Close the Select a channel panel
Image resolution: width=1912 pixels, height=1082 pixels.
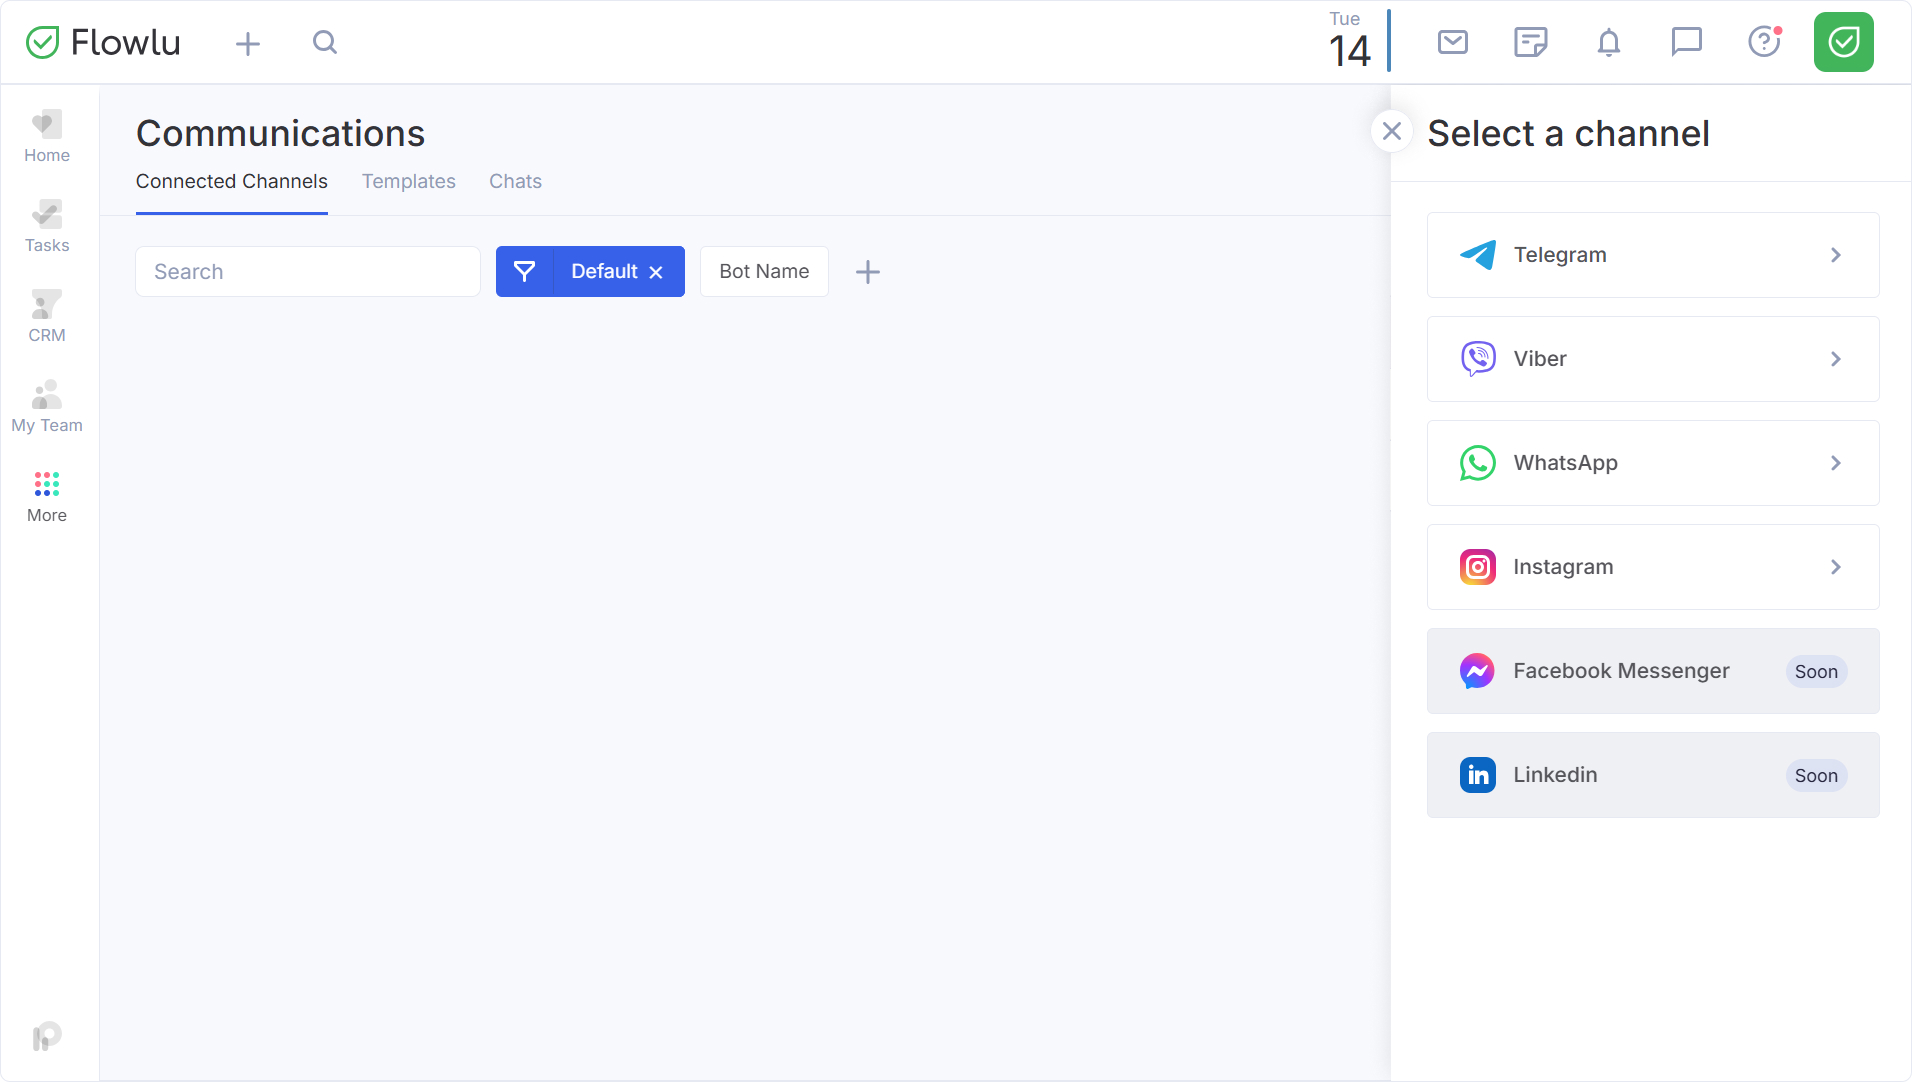(x=1391, y=131)
